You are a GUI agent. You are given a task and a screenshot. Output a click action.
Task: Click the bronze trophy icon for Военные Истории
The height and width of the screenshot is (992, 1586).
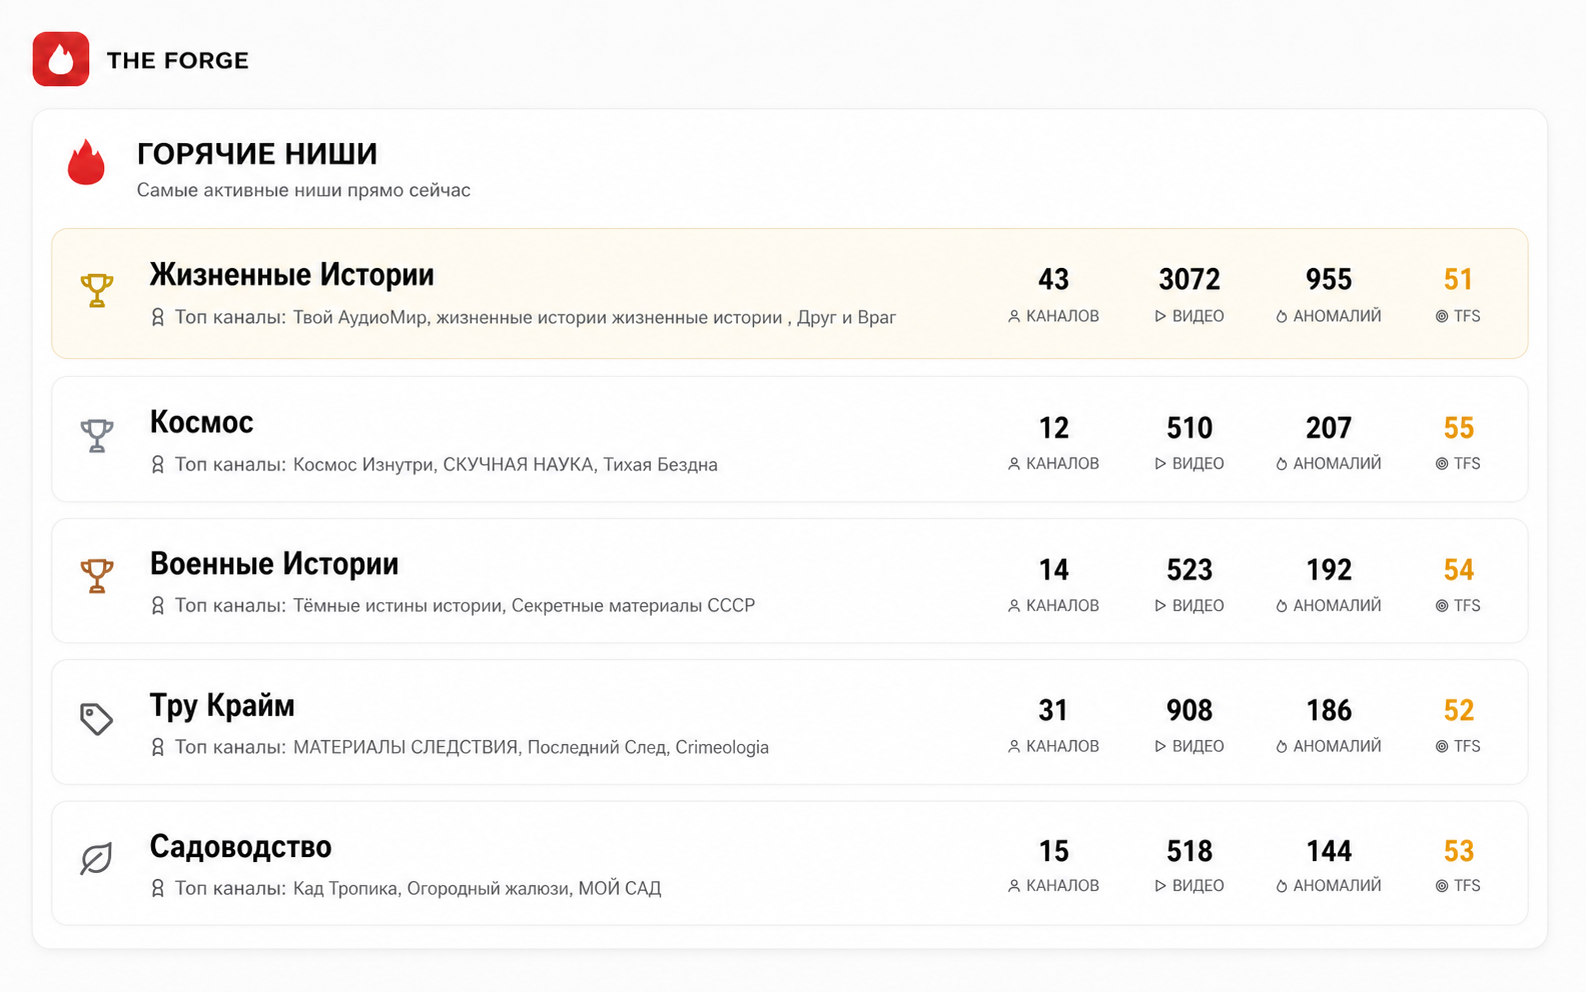[x=97, y=576]
